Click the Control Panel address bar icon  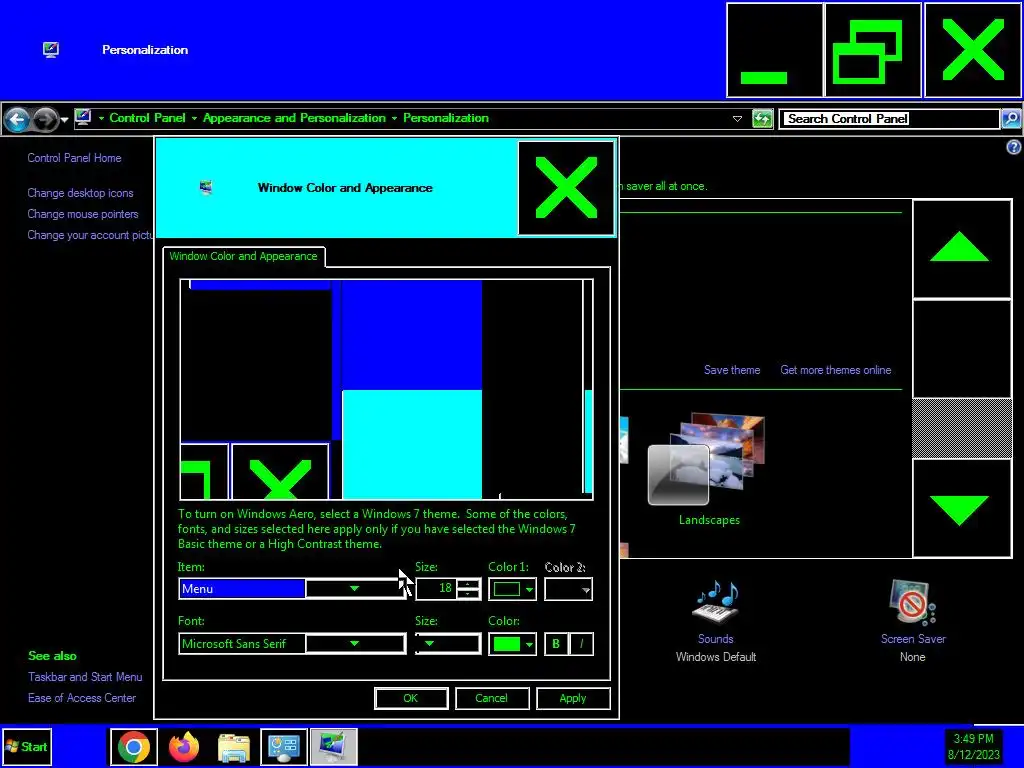(x=83, y=118)
